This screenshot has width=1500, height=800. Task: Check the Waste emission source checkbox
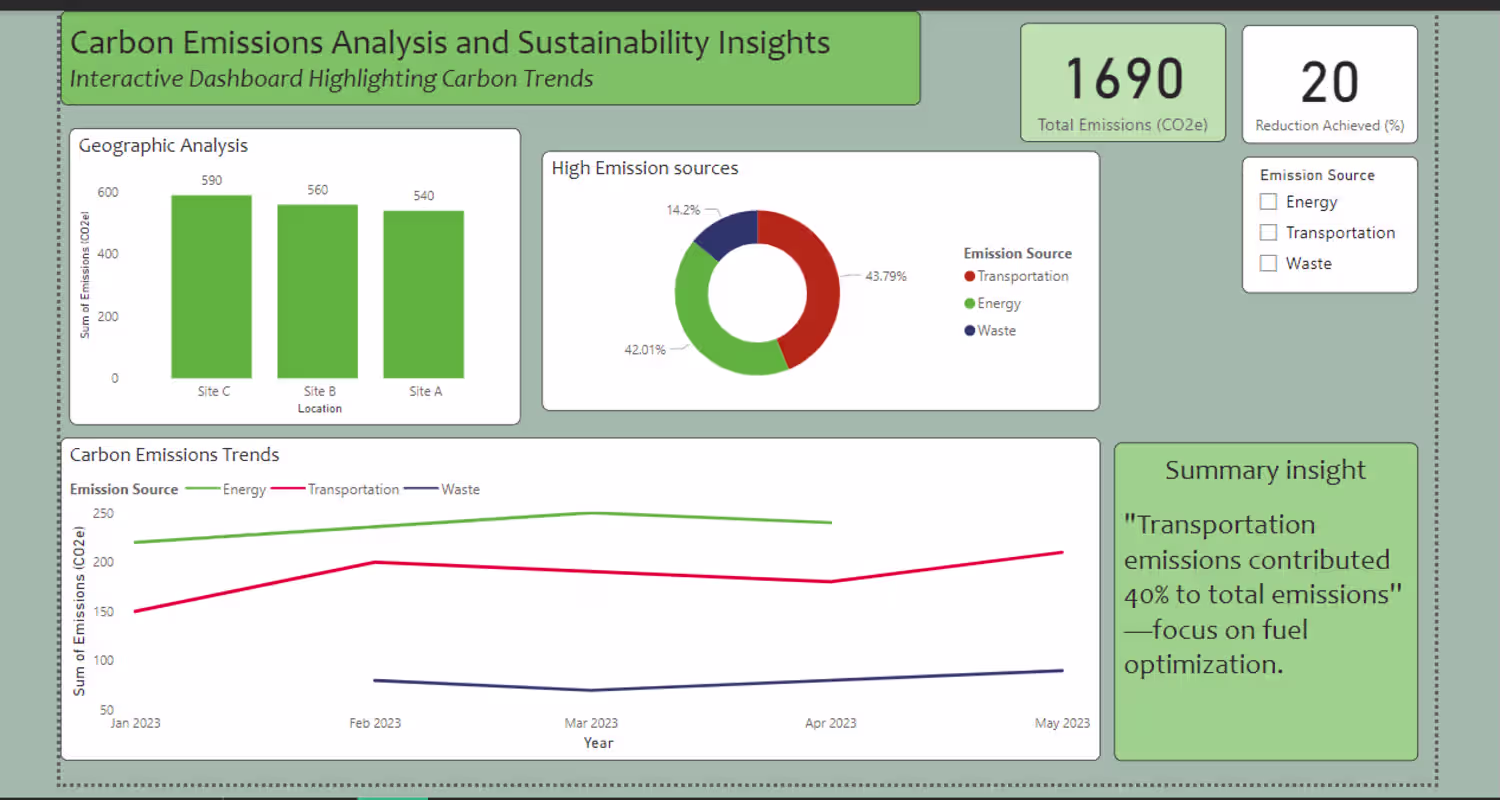(1268, 264)
